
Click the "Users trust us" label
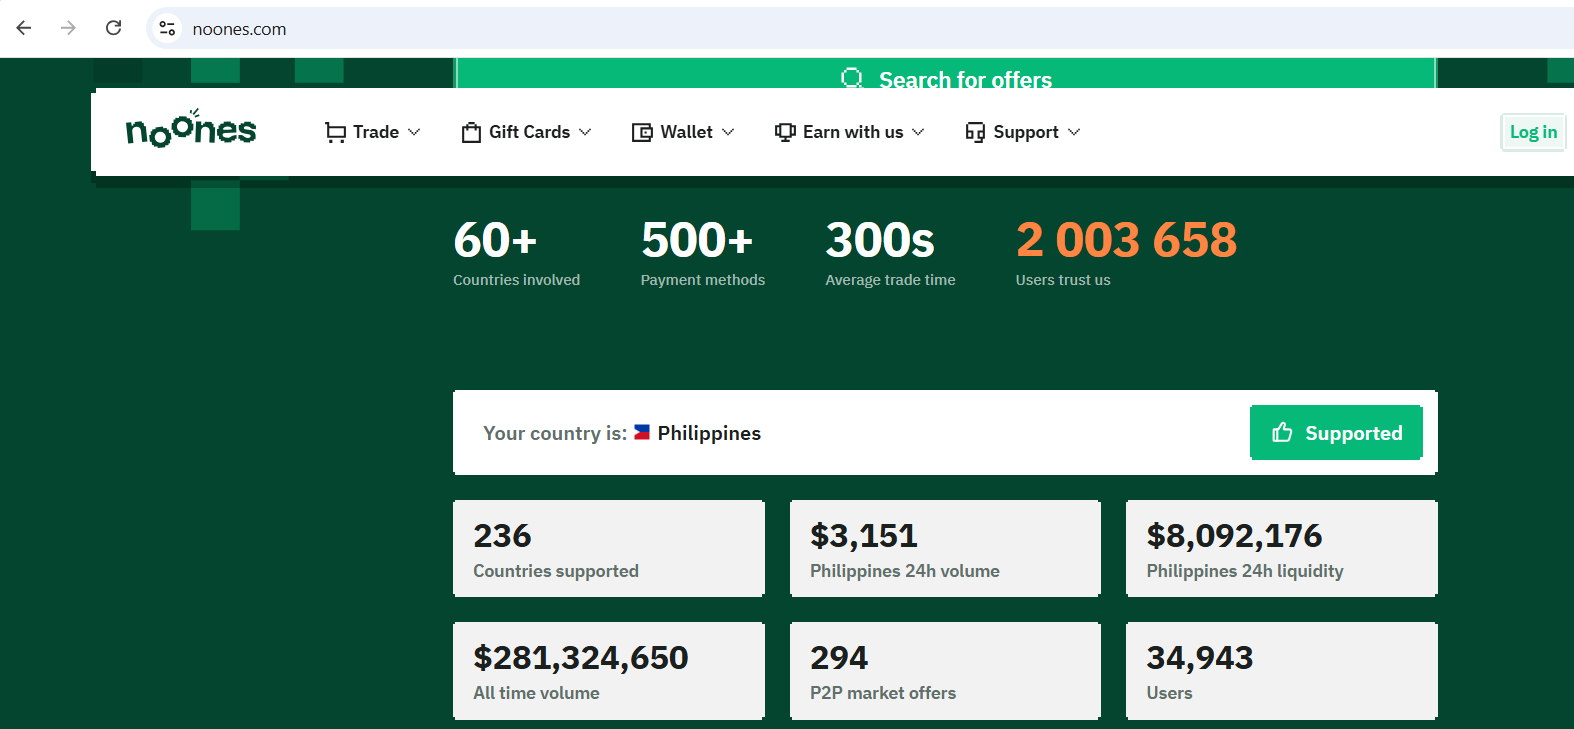1063,280
